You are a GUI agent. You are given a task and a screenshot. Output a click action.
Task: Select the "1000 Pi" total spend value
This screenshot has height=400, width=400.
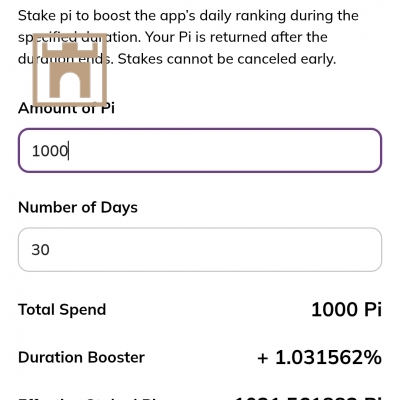pyautogui.click(x=346, y=310)
